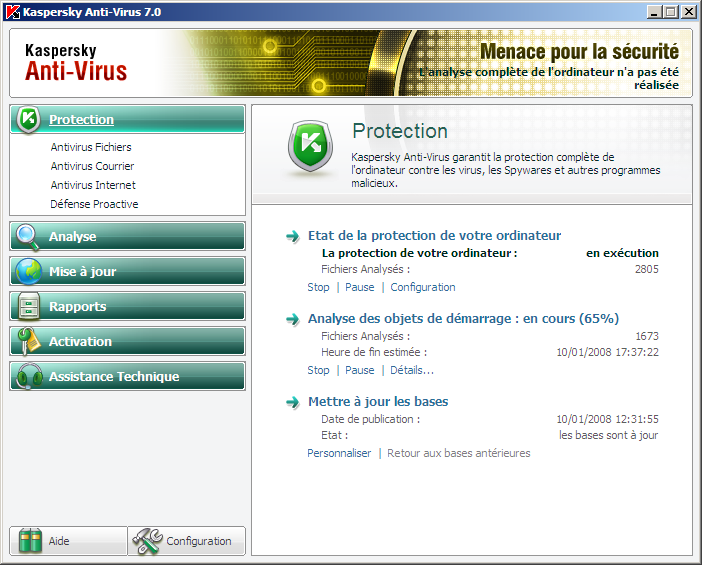This screenshot has height=565, width=702.
Task: Stop the computer protection
Action: pos(318,287)
